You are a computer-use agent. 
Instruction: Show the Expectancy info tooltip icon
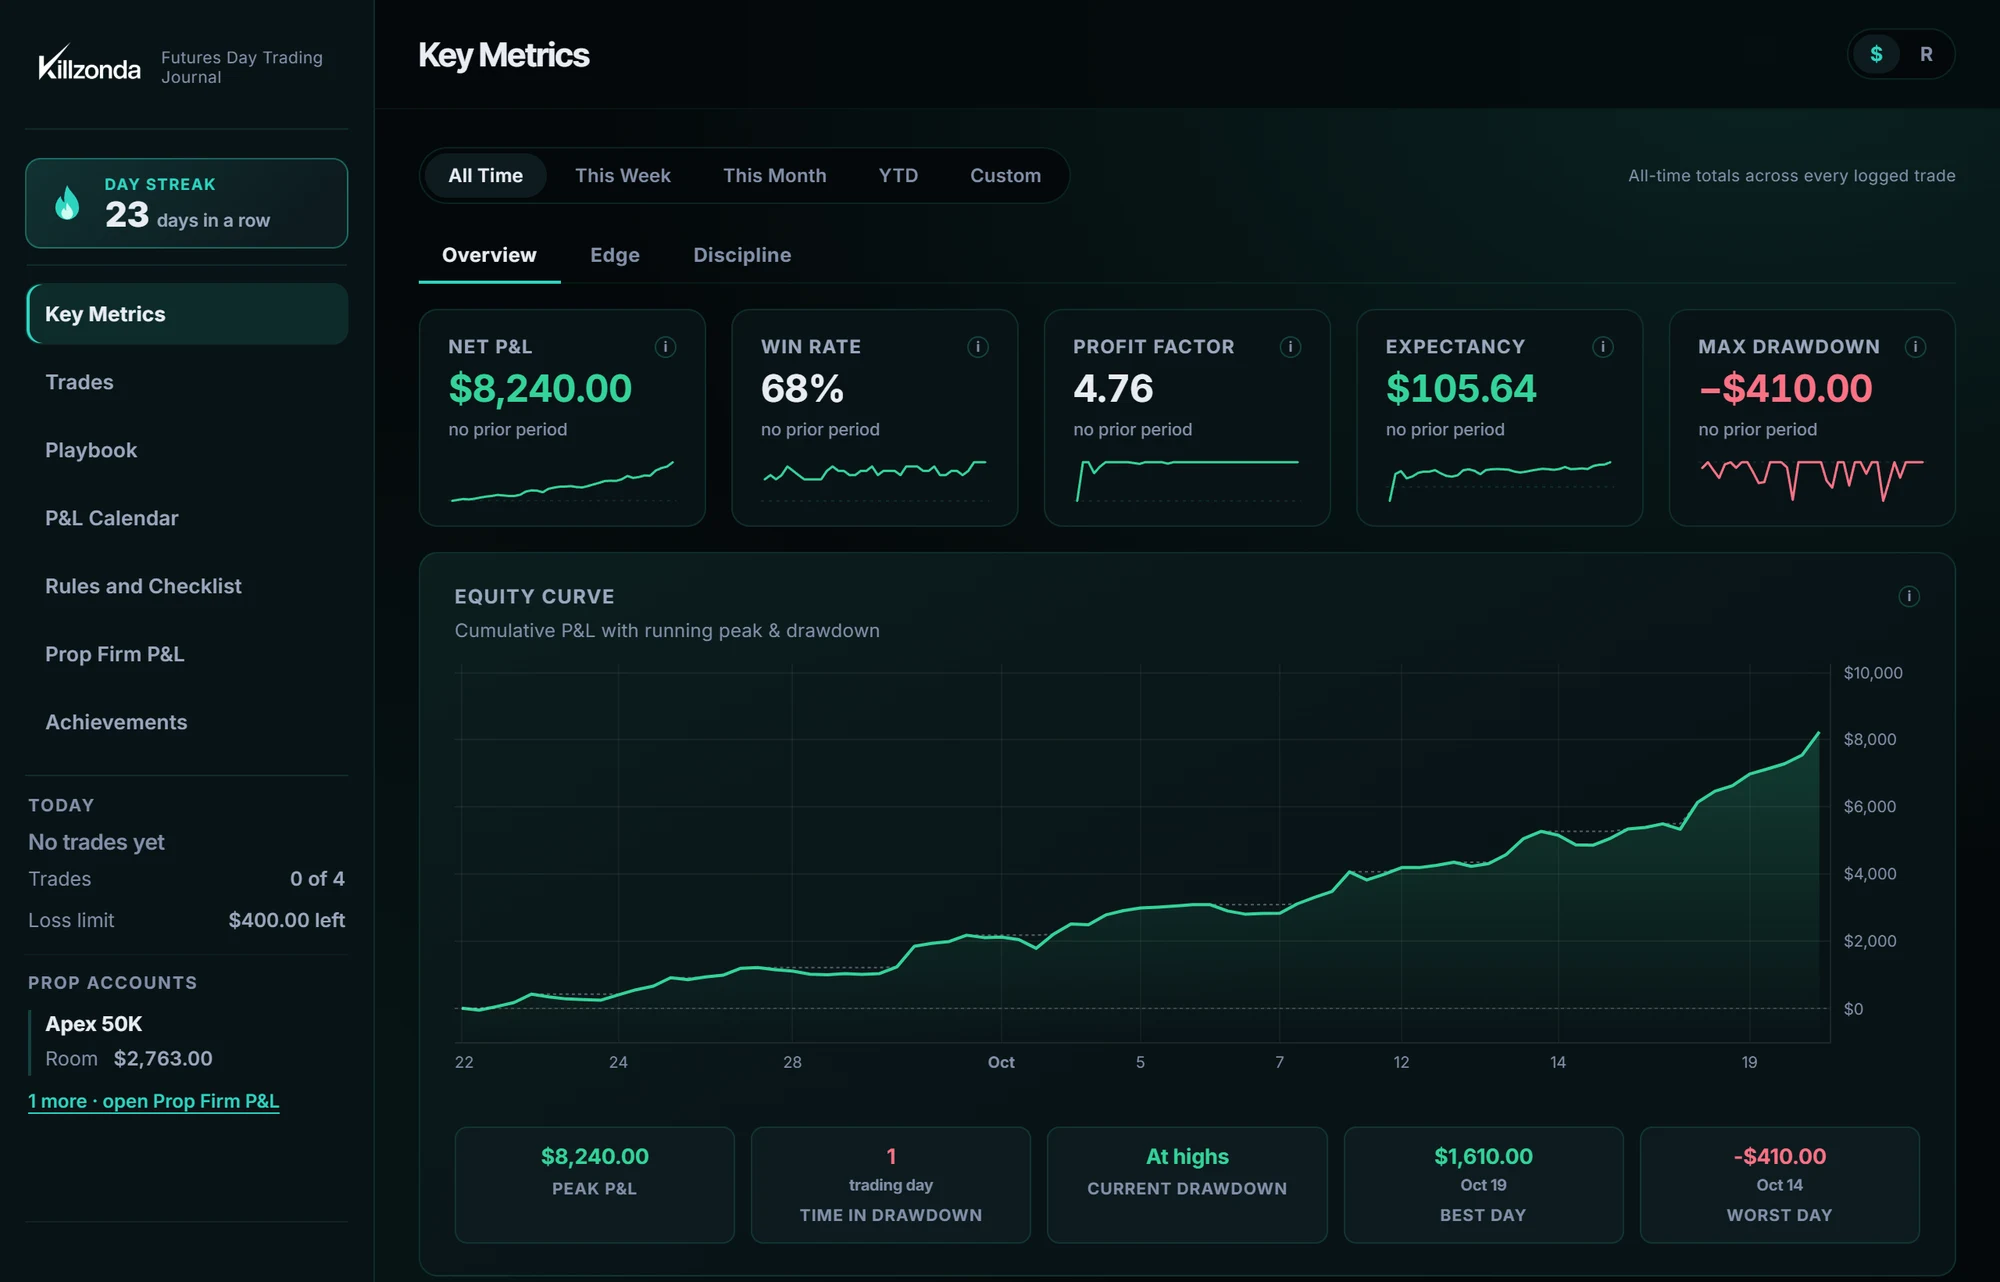[1603, 347]
